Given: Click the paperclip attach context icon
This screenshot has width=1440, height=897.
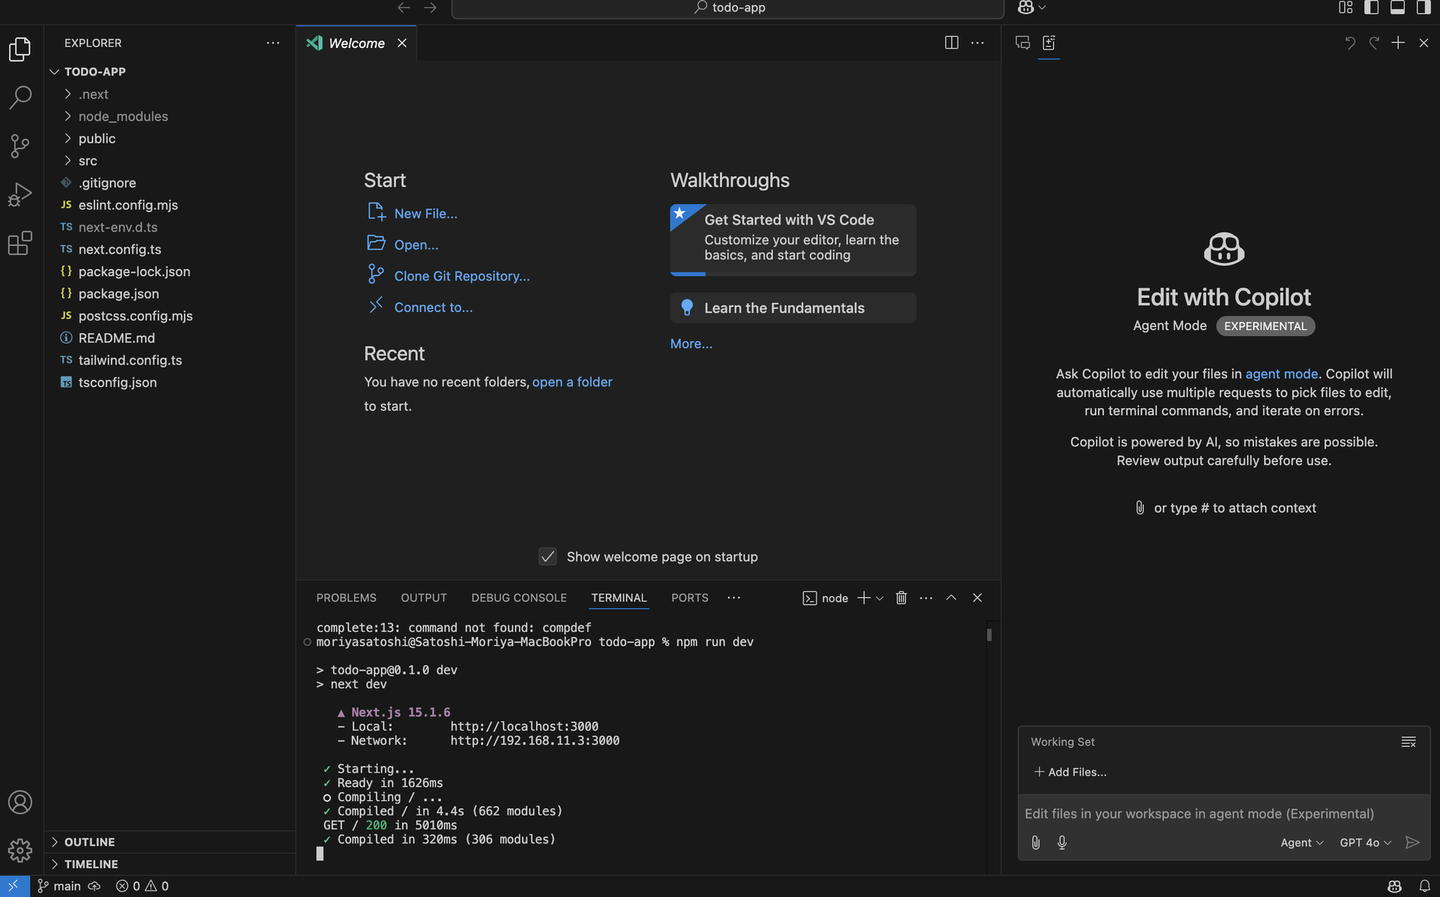Looking at the screenshot, I should 1036,843.
